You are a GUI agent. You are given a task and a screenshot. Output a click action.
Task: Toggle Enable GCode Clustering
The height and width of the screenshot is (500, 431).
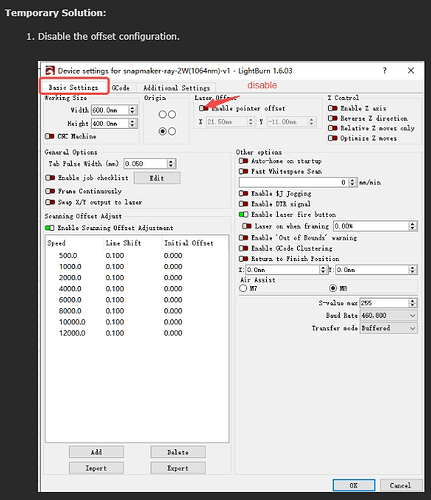(244, 248)
